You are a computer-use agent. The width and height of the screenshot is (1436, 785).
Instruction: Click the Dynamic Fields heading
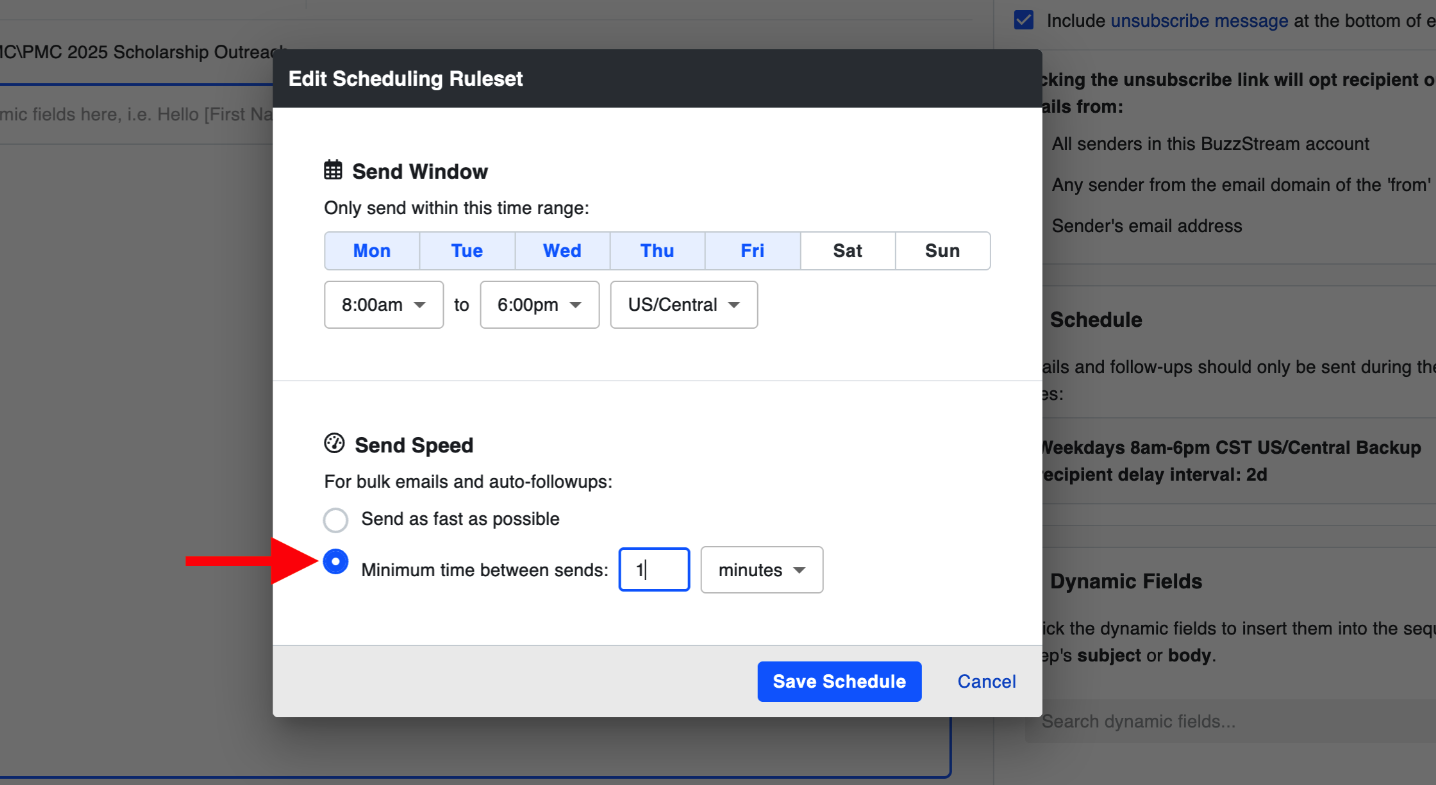(x=1126, y=582)
